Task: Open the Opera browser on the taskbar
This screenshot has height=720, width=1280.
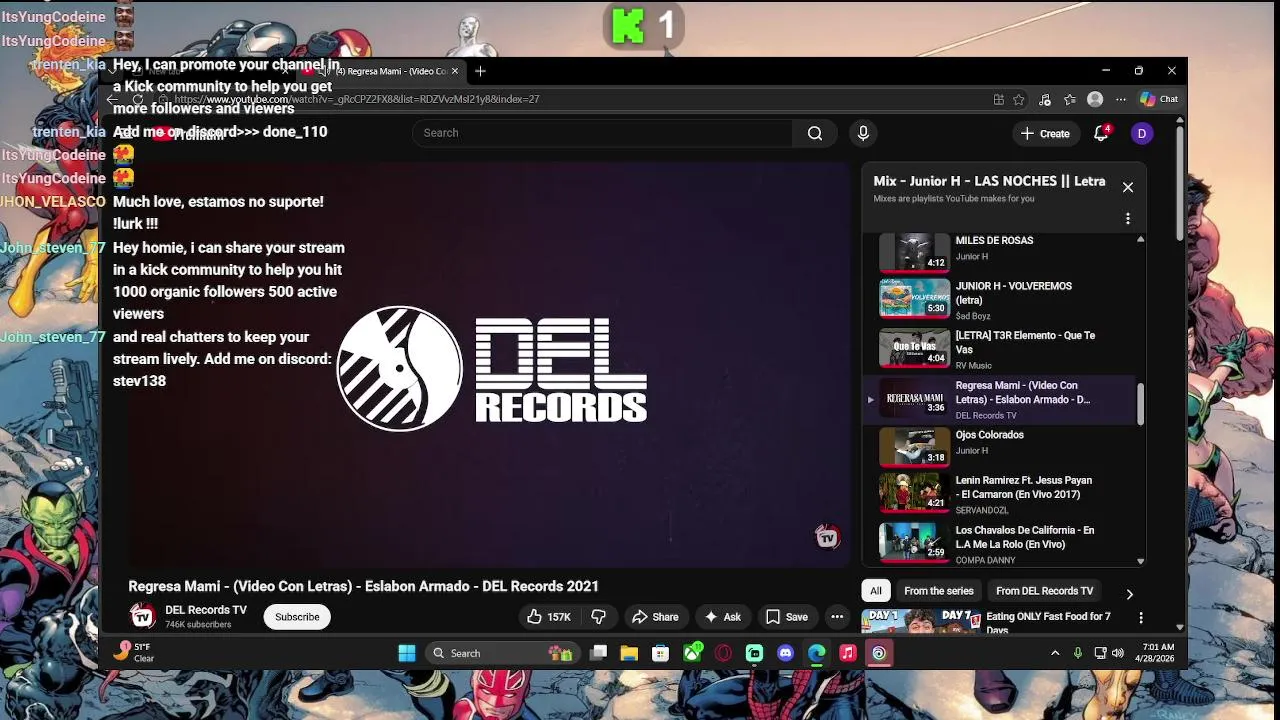Action: tap(723, 653)
